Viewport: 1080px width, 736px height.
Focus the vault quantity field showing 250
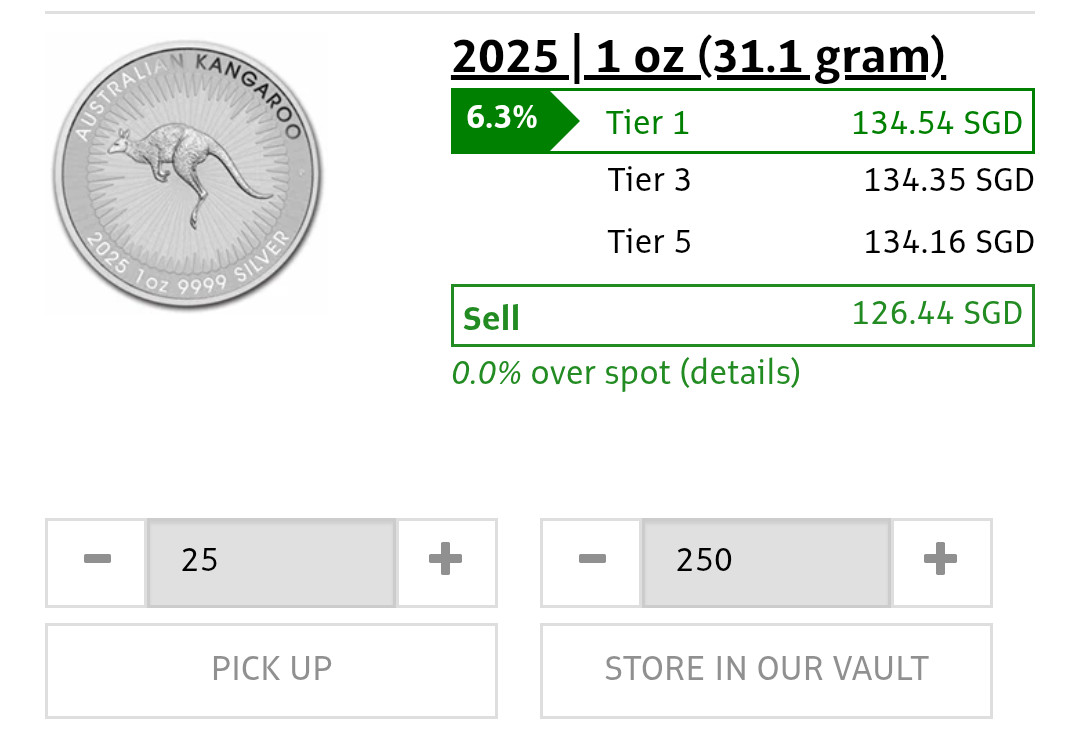pos(766,562)
